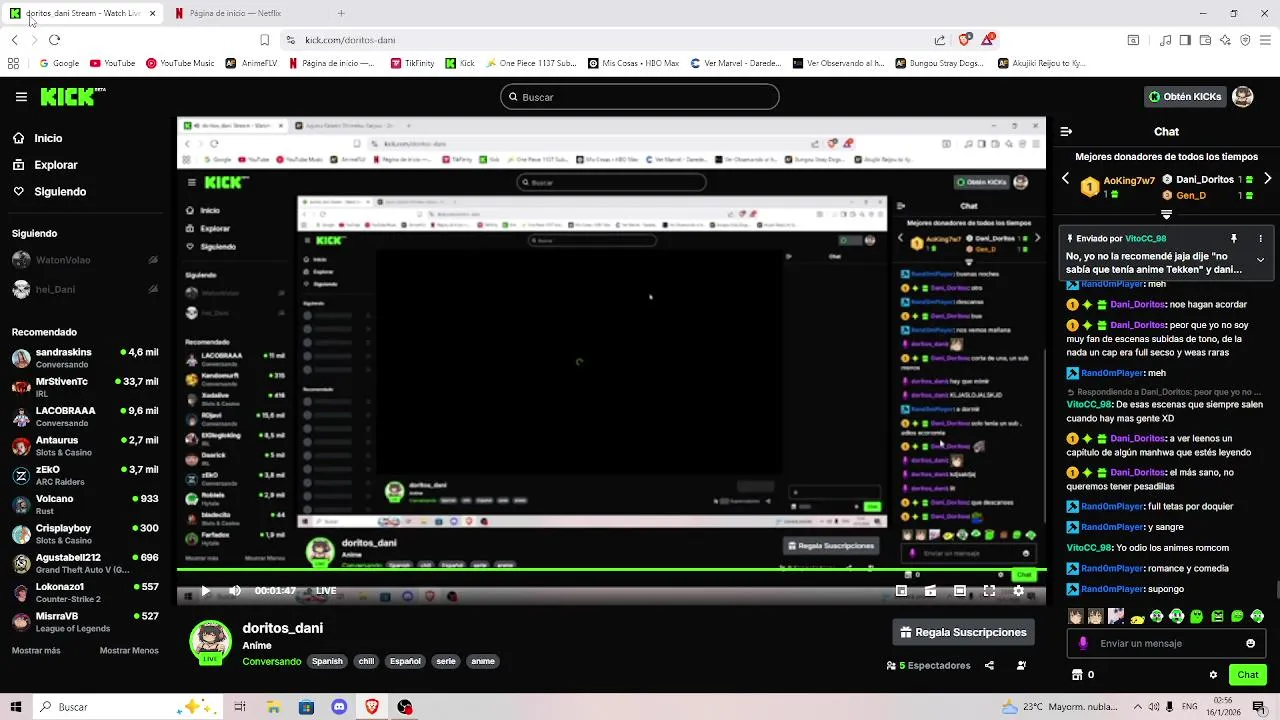Show the previous top donors page
Image resolution: width=1280 pixels, height=720 pixels.
[x=1065, y=179]
